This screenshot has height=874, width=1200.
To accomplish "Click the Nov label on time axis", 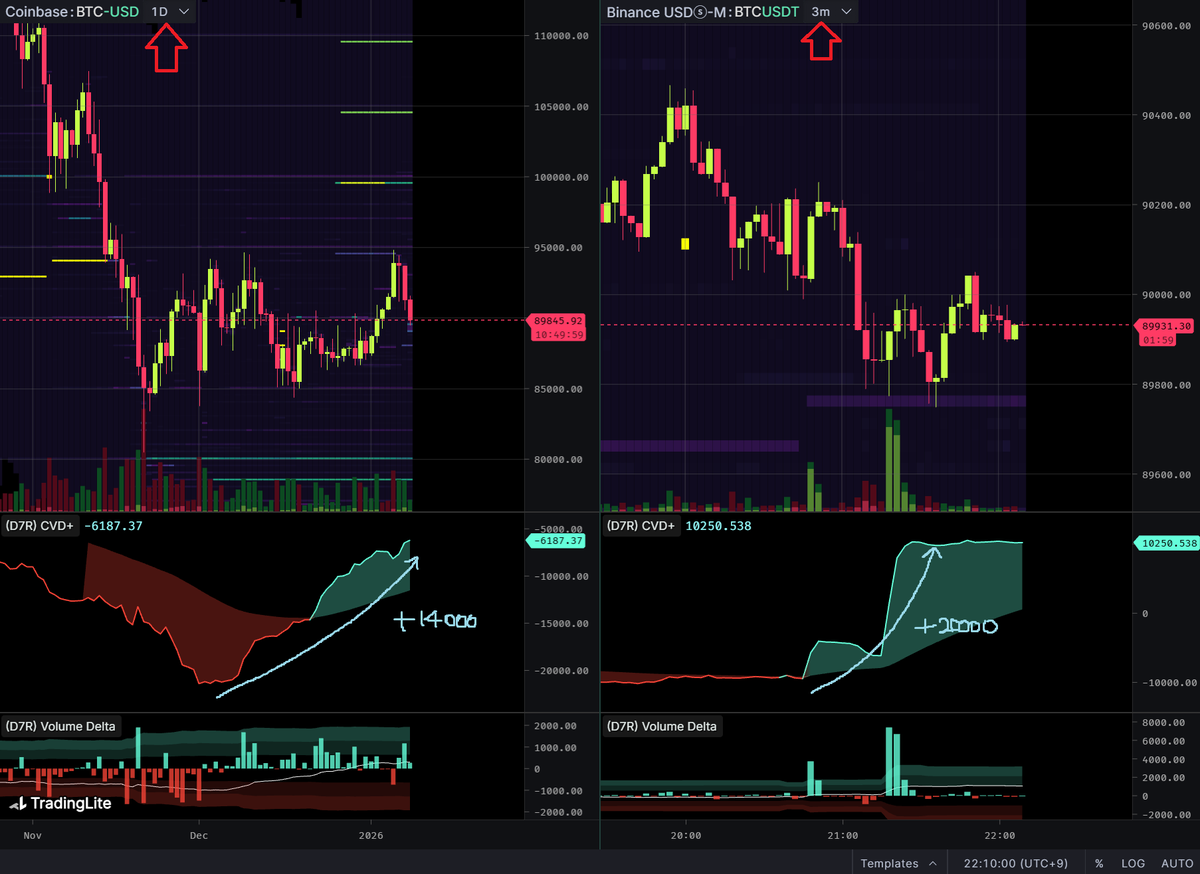I will tap(33, 835).
